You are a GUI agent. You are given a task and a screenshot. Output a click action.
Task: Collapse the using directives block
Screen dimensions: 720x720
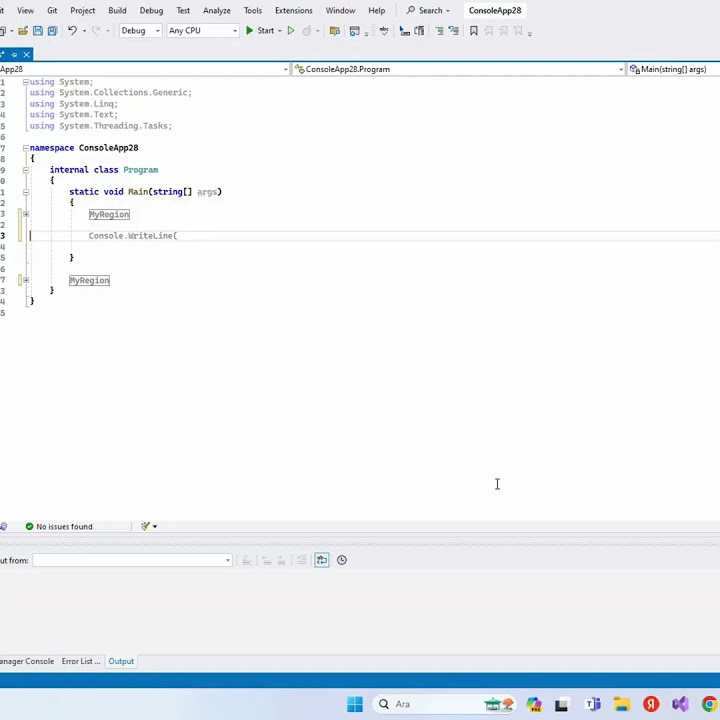[26, 82]
